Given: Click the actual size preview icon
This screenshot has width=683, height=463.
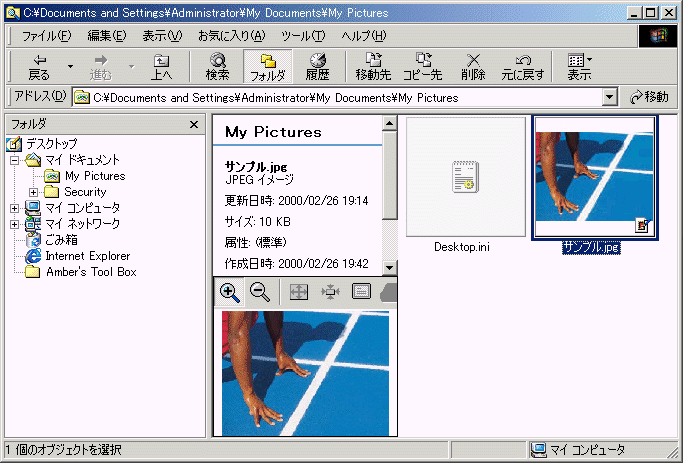Looking at the screenshot, I should point(361,291).
